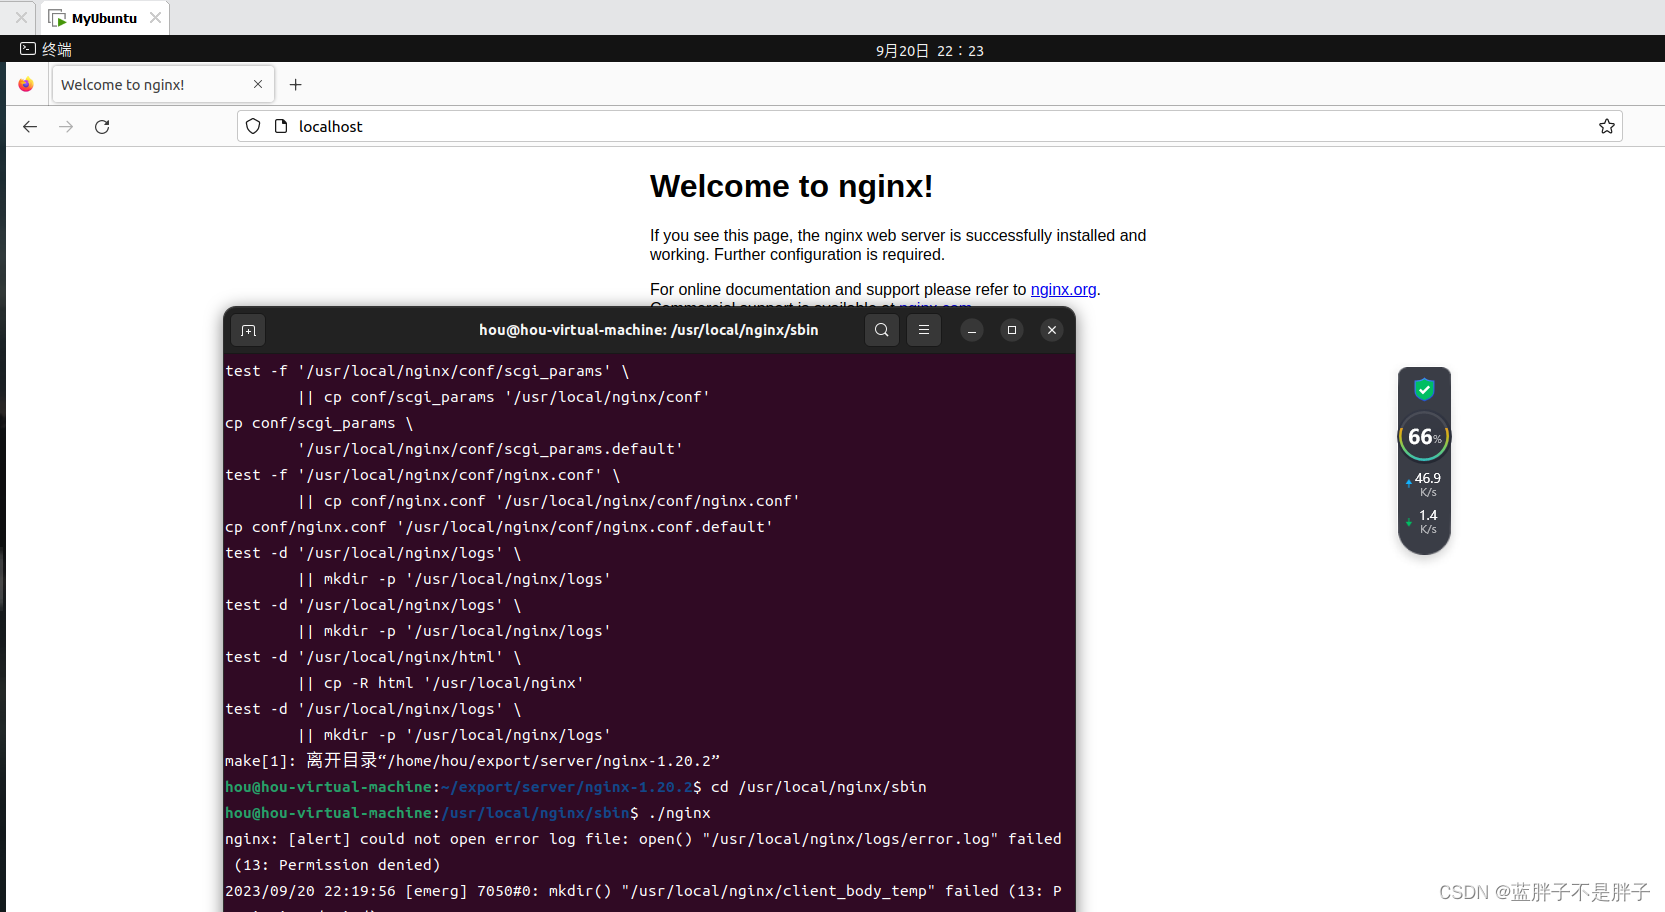The height and width of the screenshot is (912, 1665).
Task: Click the 46.9 K/s upload speed
Action: point(1426,484)
